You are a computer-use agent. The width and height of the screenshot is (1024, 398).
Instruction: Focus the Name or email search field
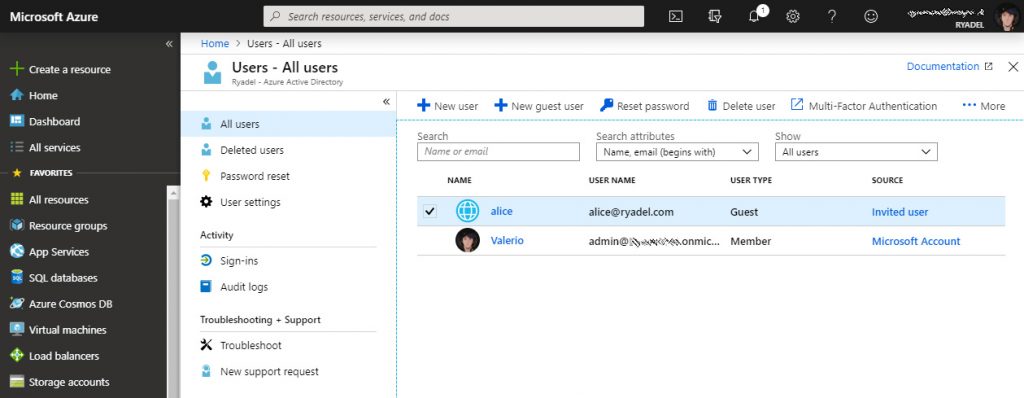coord(498,152)
